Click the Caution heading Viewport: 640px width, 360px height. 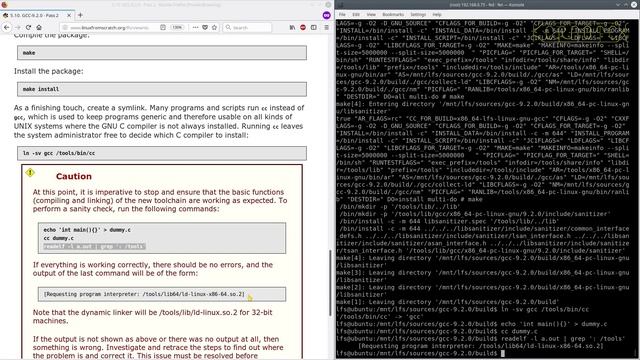pos(74,176)
